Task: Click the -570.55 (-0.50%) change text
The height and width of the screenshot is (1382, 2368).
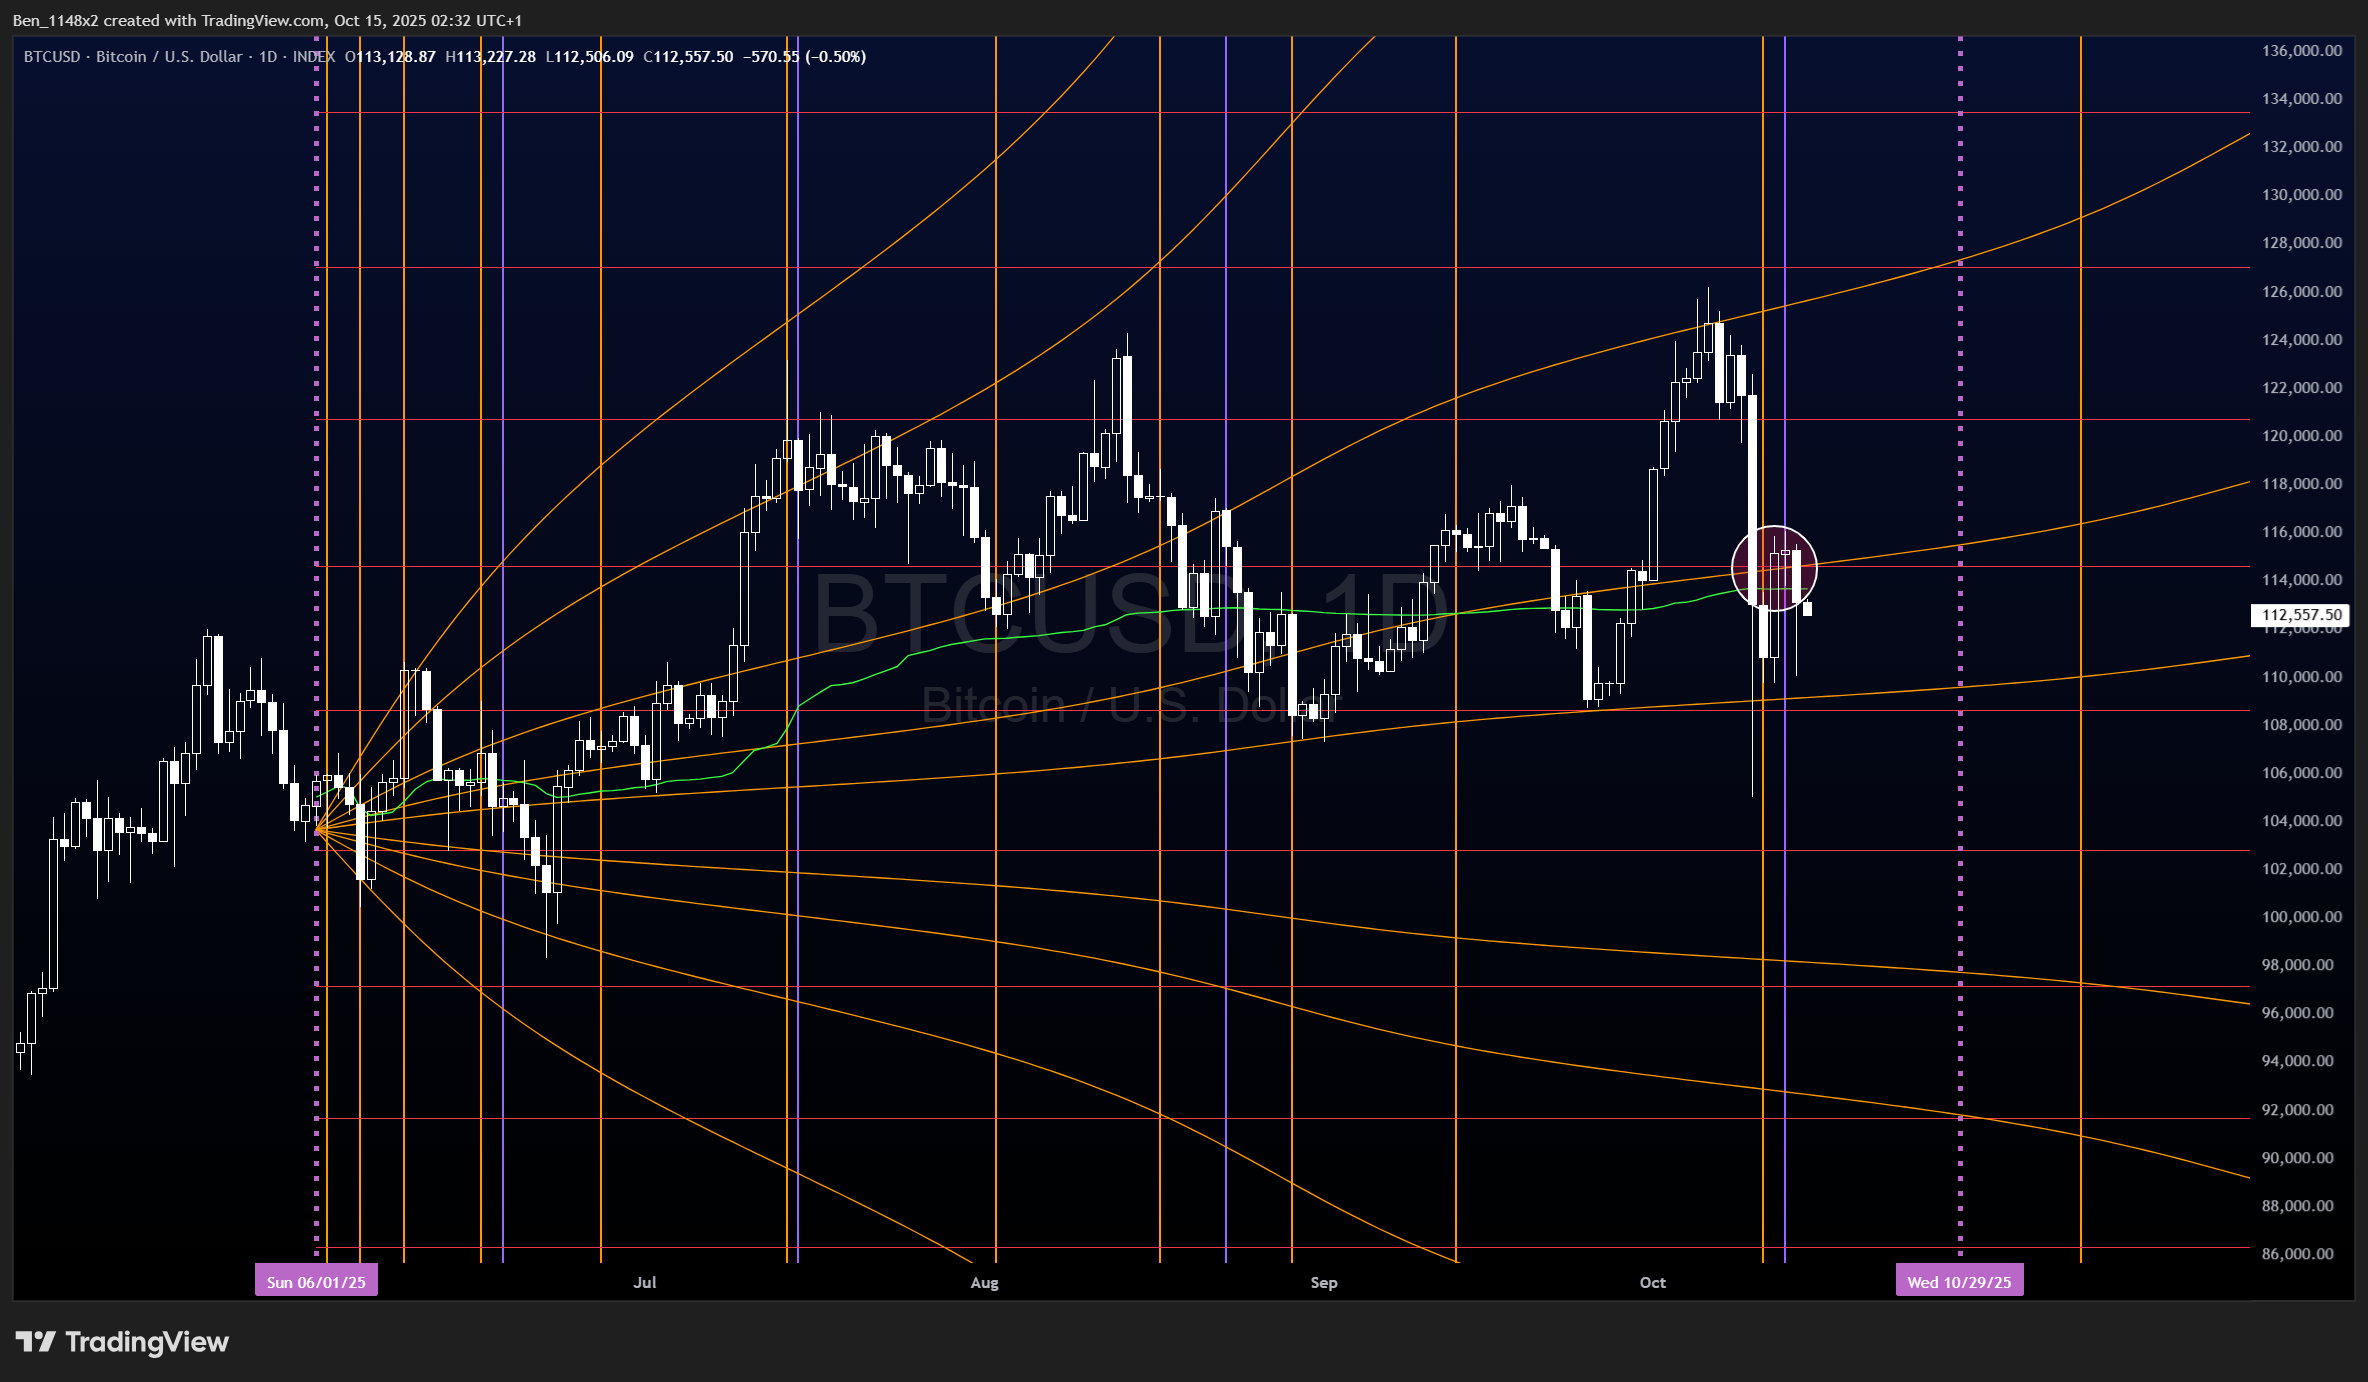Action: coord(804,57)
